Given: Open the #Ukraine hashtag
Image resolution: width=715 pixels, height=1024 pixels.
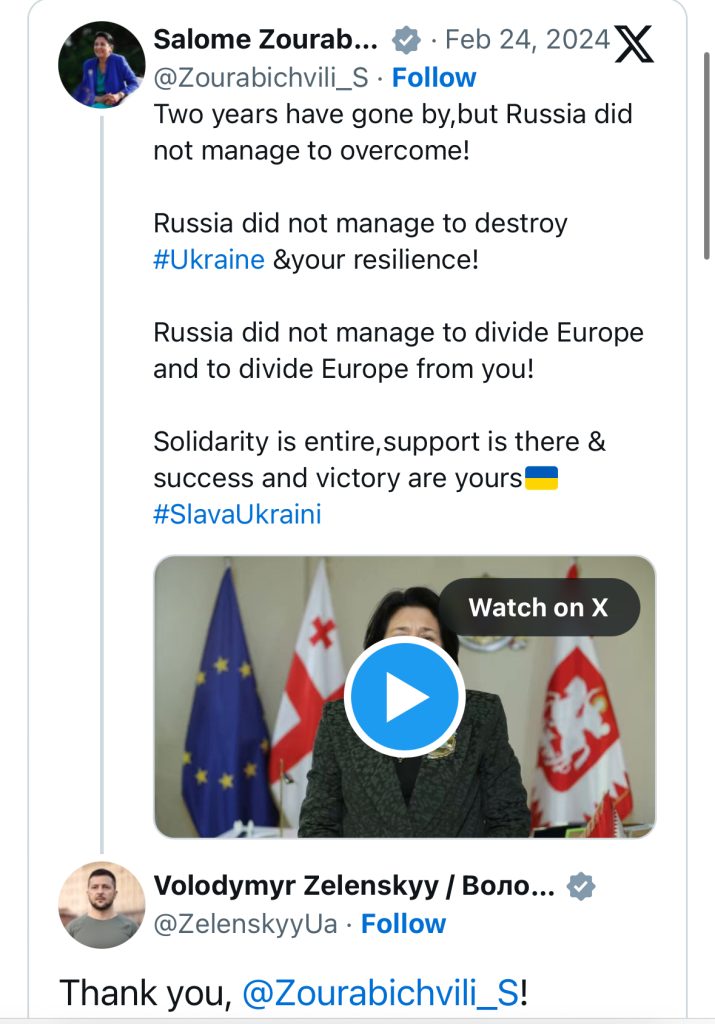Looking at the screenshot, I should coord(209,260).
